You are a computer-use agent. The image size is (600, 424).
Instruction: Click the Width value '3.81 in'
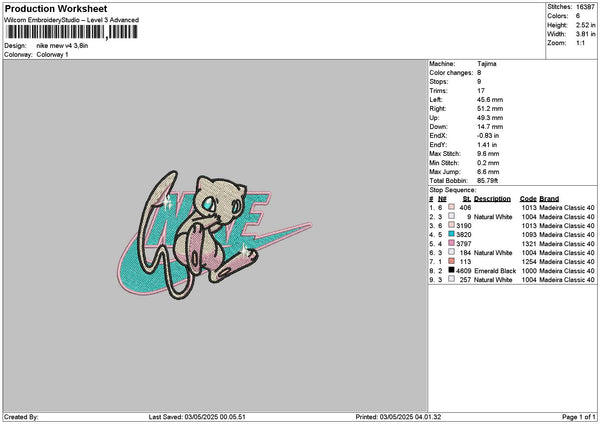tap(585, 34)
